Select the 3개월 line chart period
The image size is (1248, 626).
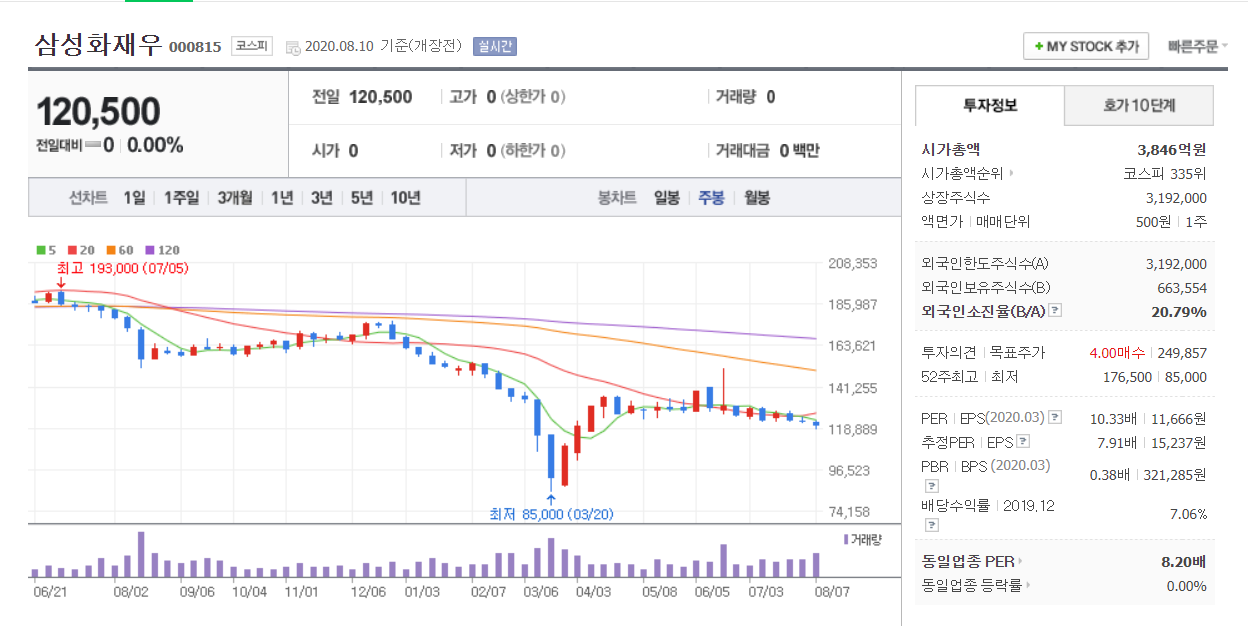click(x=235, y=198)
